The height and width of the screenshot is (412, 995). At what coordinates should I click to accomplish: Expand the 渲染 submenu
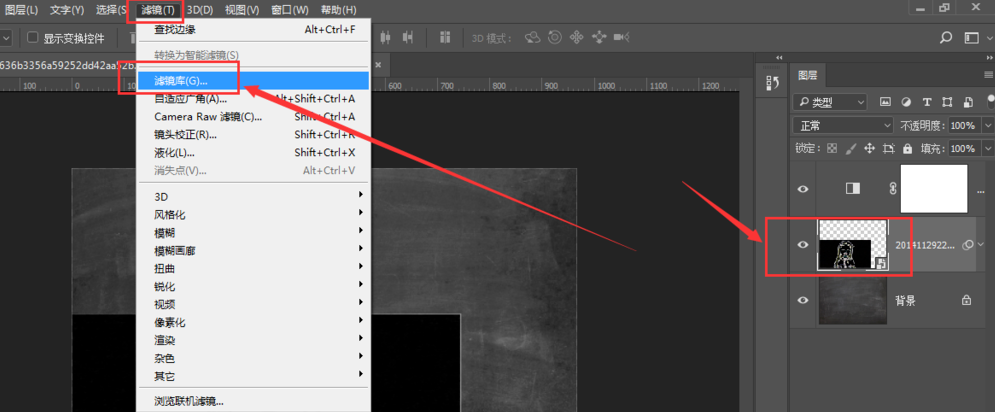pyautogui.click(x=254, y=340)
